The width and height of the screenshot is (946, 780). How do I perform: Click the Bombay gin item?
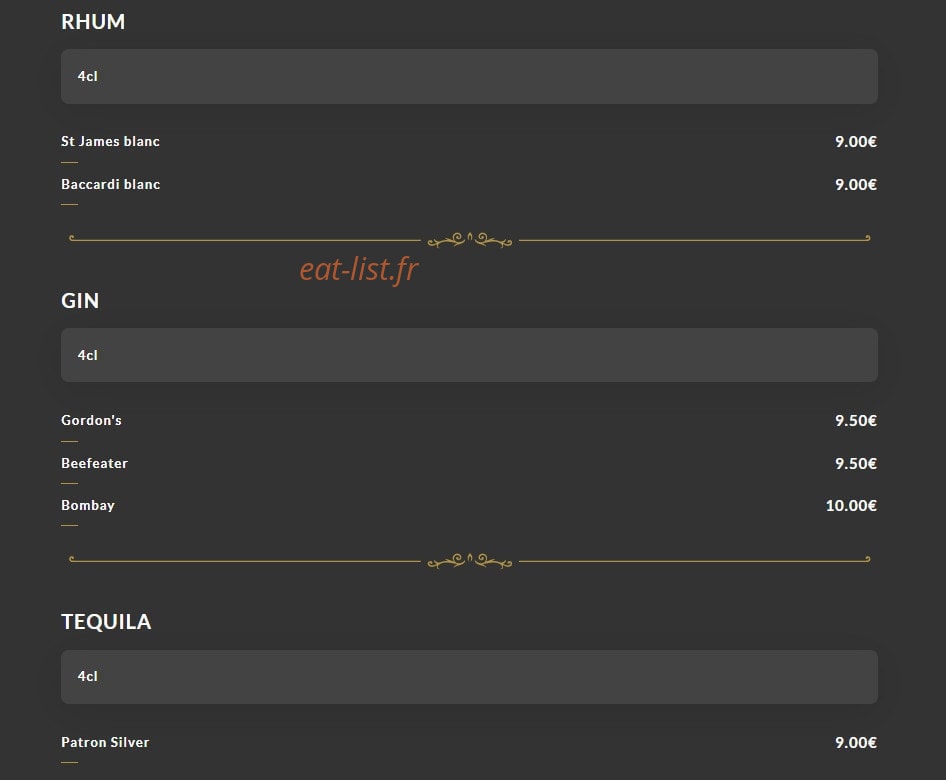click(x=87, y=506)
